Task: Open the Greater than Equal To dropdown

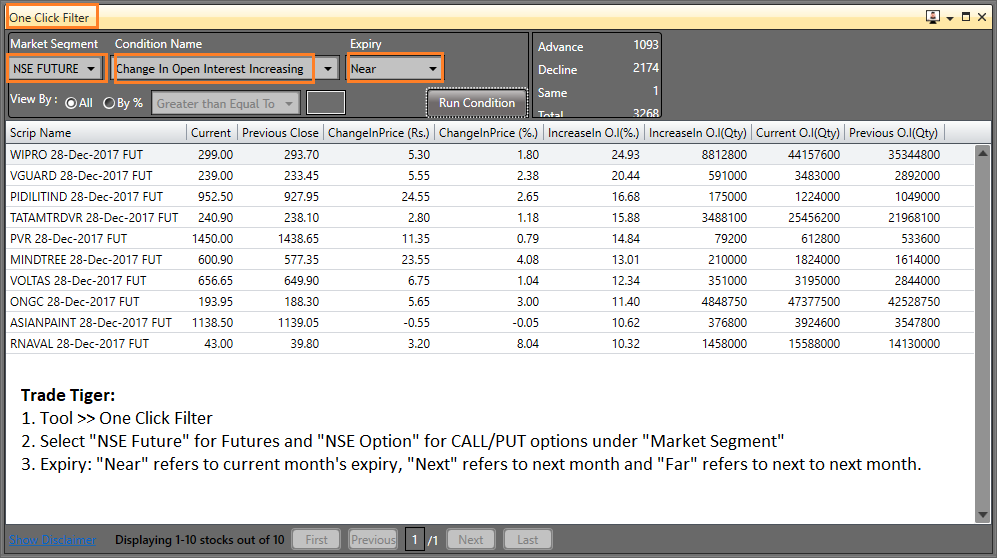Action: [x=225, y=103]
